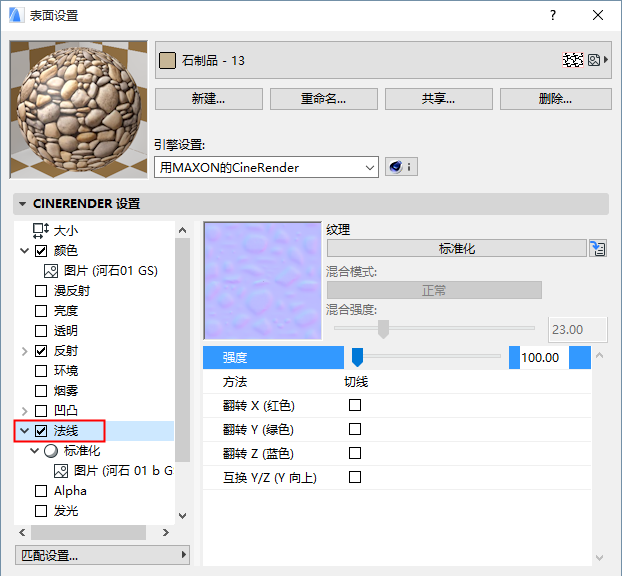622x576 pixels.
Task: Expand the 凹凸 tree node
Action: [25, 411]
